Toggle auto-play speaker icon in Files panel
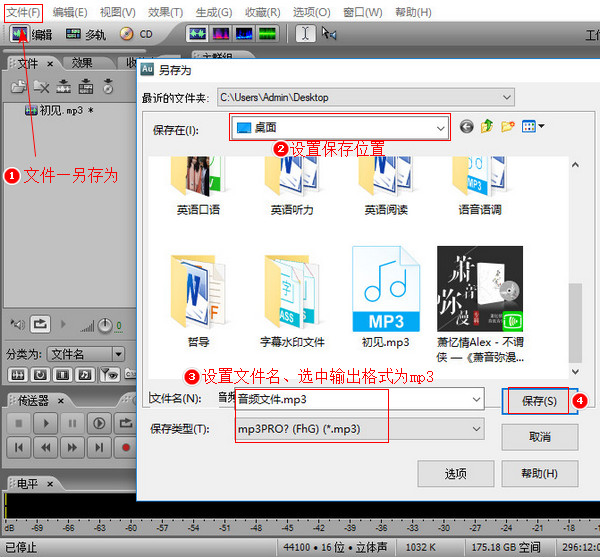The height and width of the screenshot is (557, 600). 18,325
